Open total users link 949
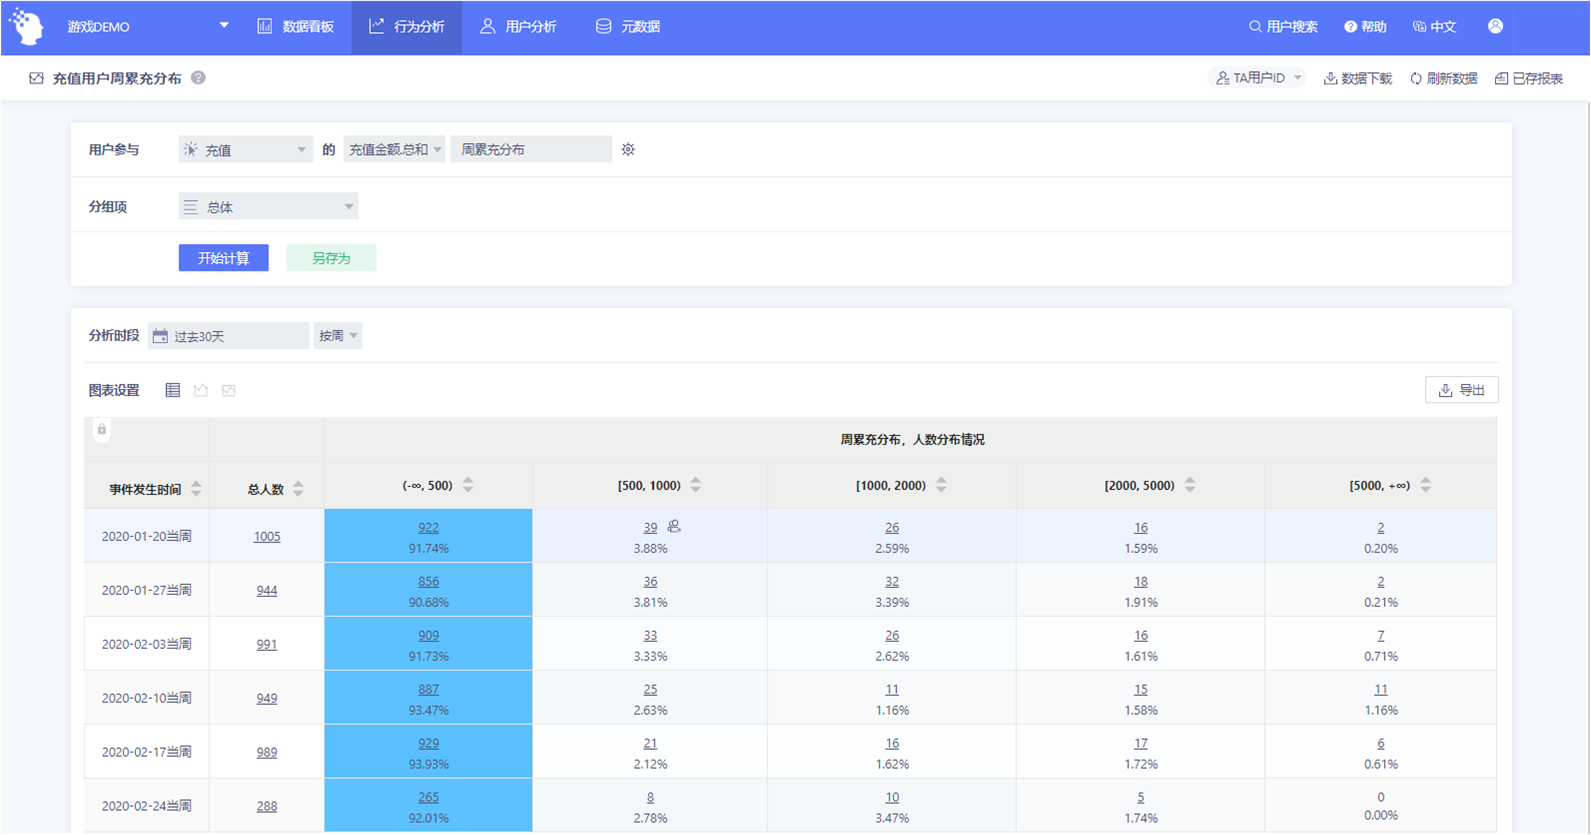 pyautogui.click(x=267, y=699)
